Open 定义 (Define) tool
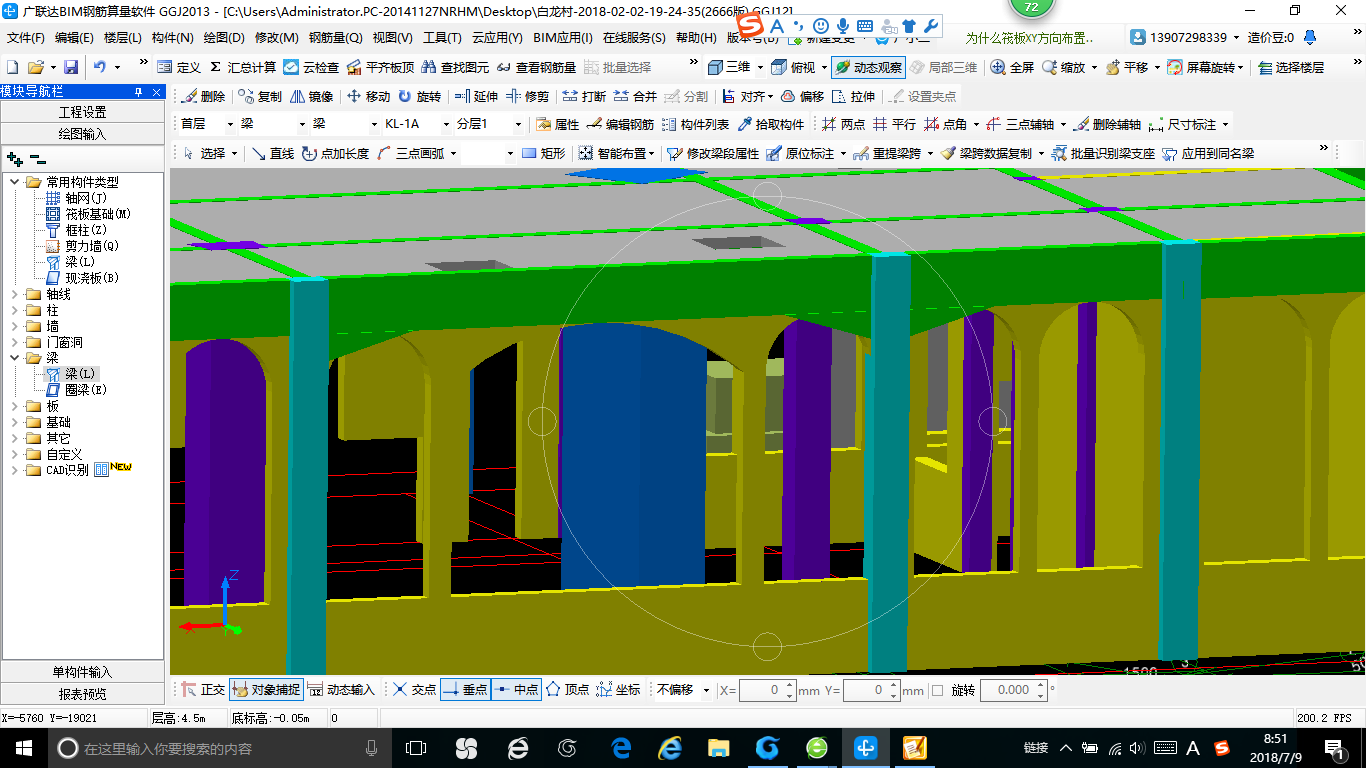Screen dimensions: 1366x768 pyautogui.click(x=179, y=67)
